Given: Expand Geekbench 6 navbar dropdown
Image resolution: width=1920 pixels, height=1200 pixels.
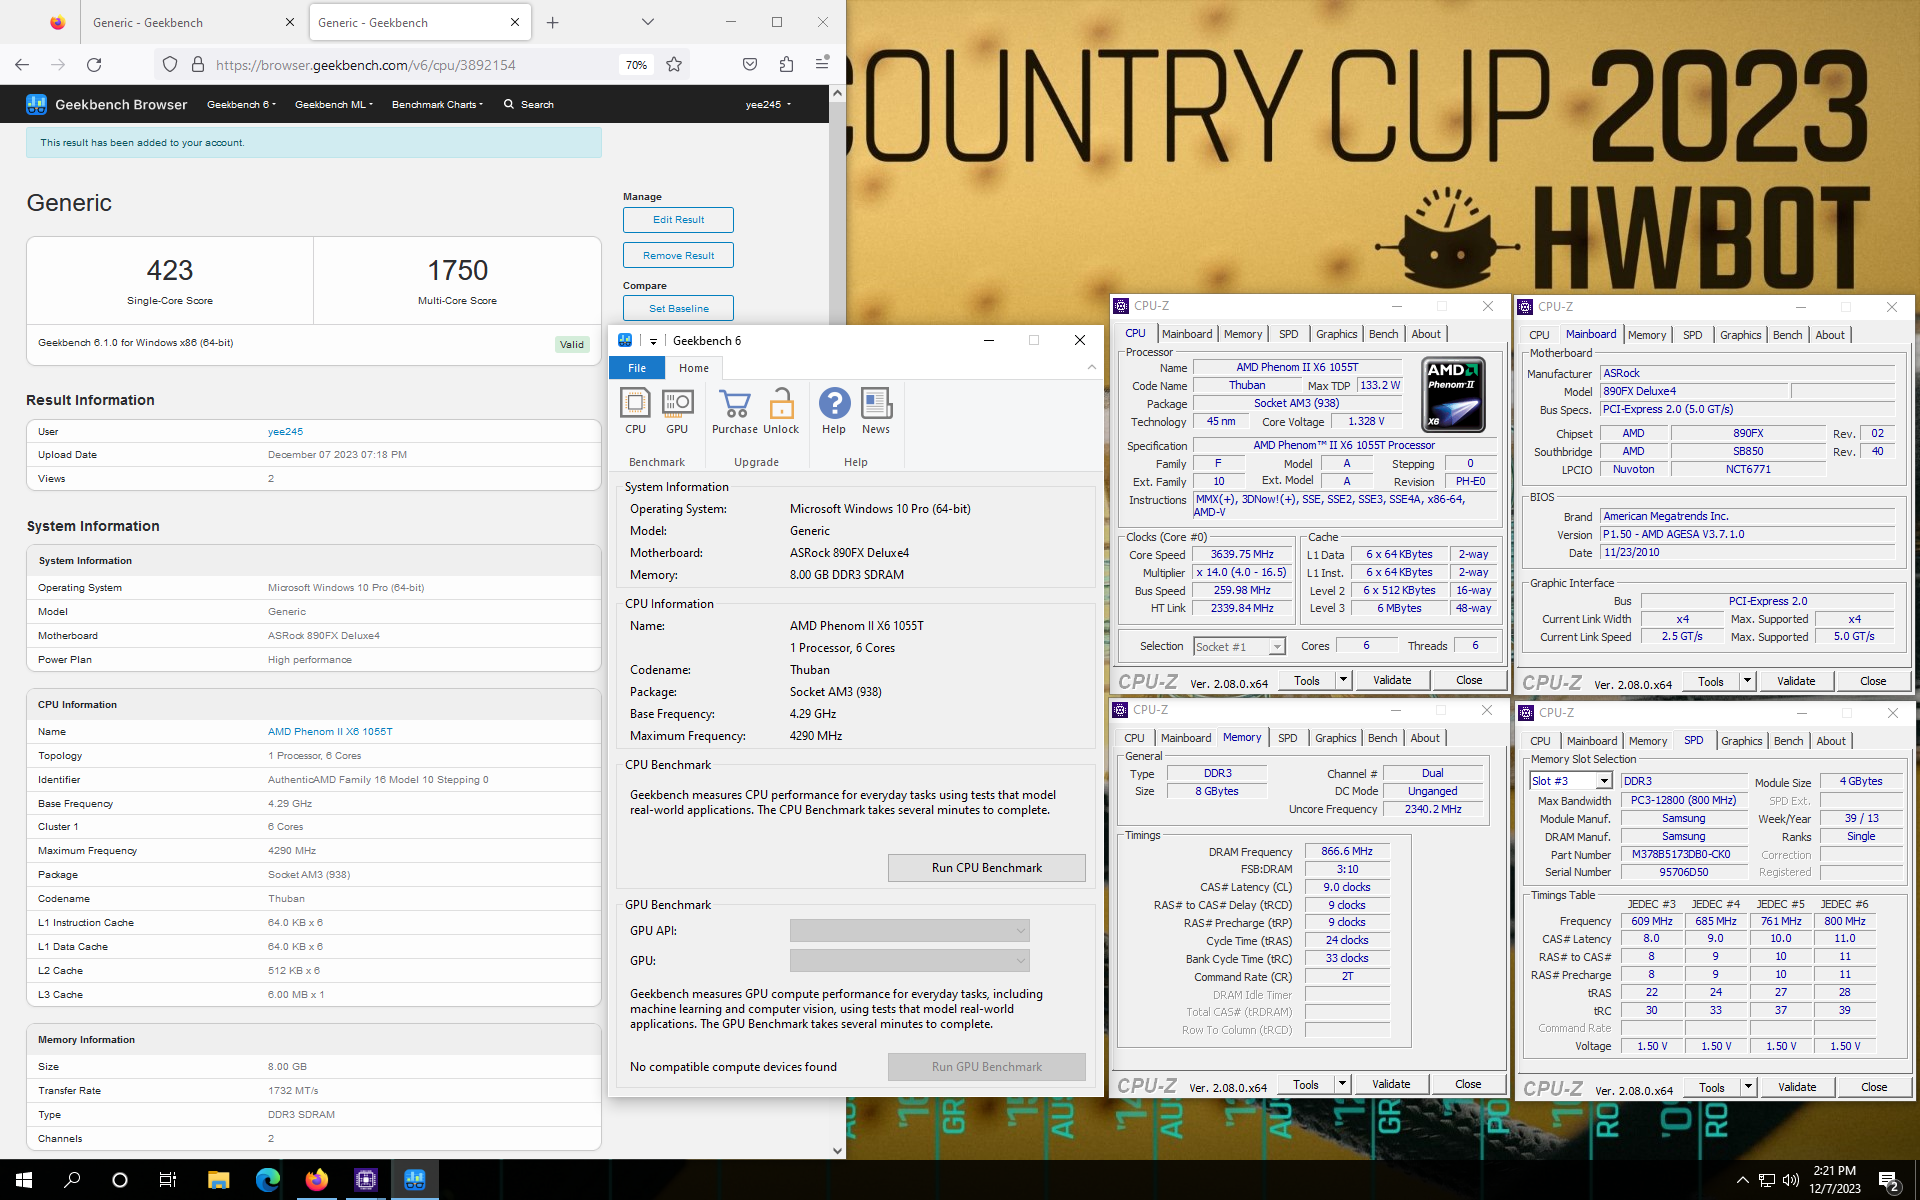Looking at the screenshot, I should point(241,104).
